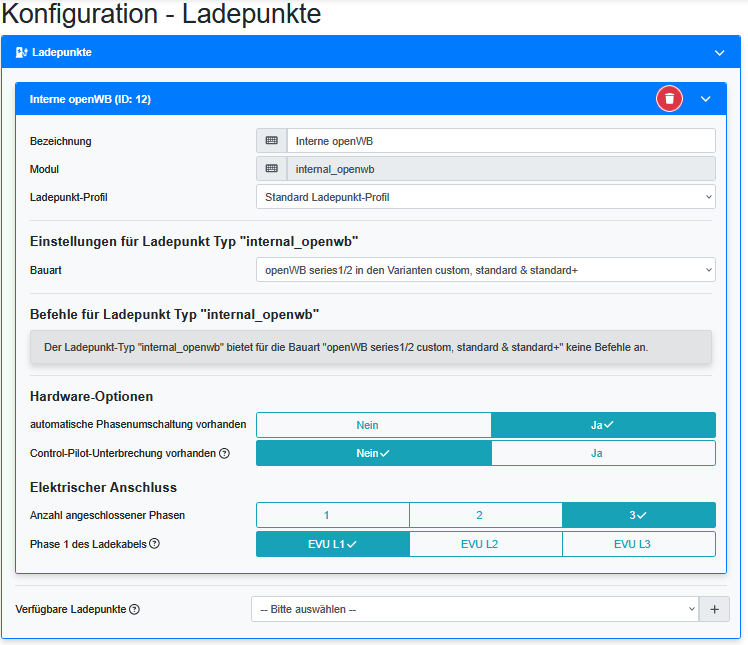Click the "Bauart" label
The height and width of the screenshot is (645, 748).
click(x=46, y=270)
